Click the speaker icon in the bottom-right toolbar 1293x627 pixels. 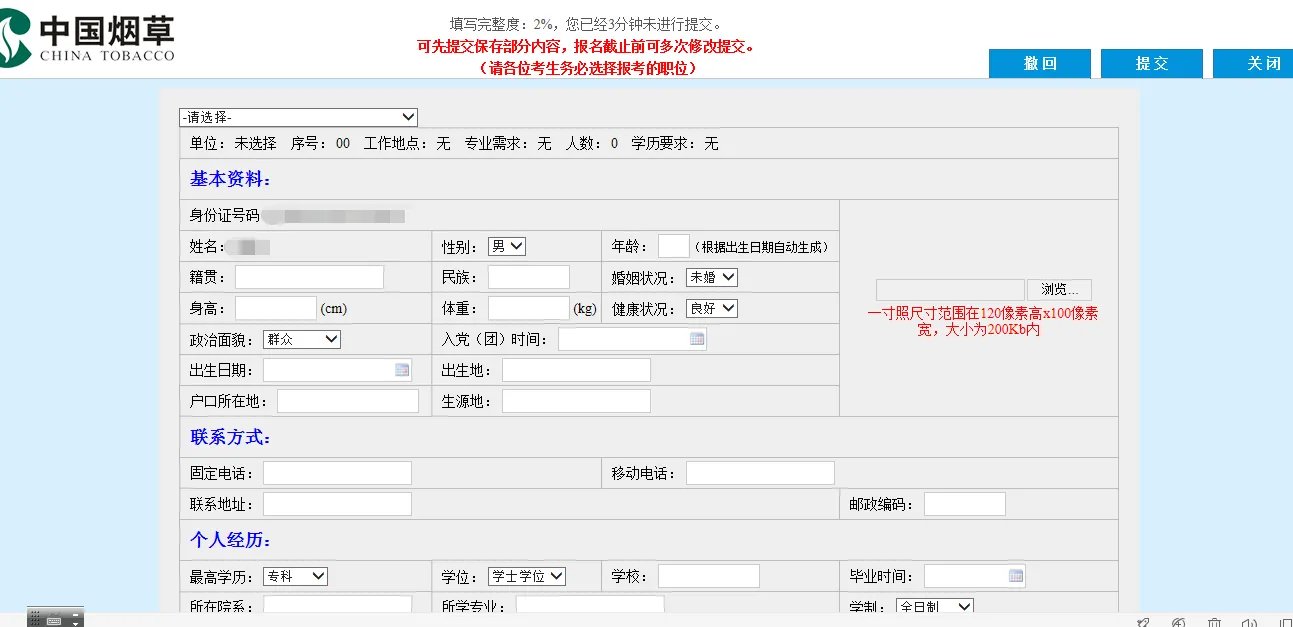pyautogui.click(x=1250, y=622)
